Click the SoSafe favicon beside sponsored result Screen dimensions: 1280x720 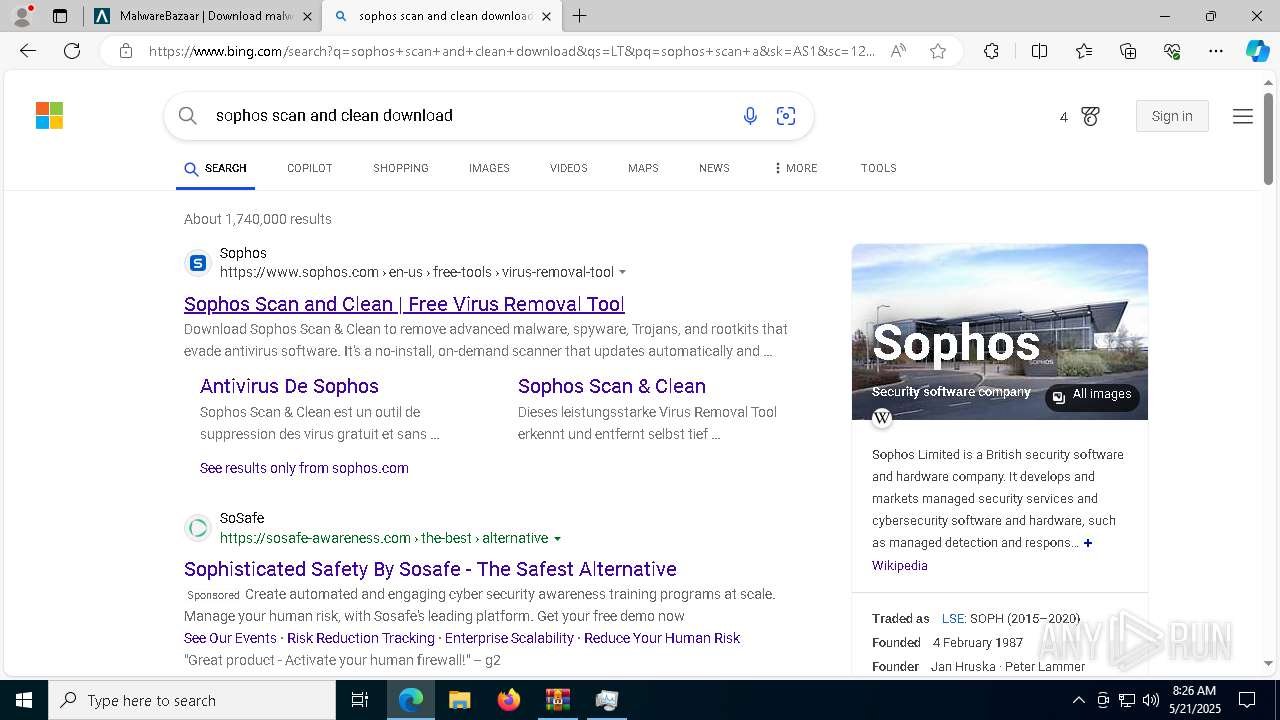(198, 528)
